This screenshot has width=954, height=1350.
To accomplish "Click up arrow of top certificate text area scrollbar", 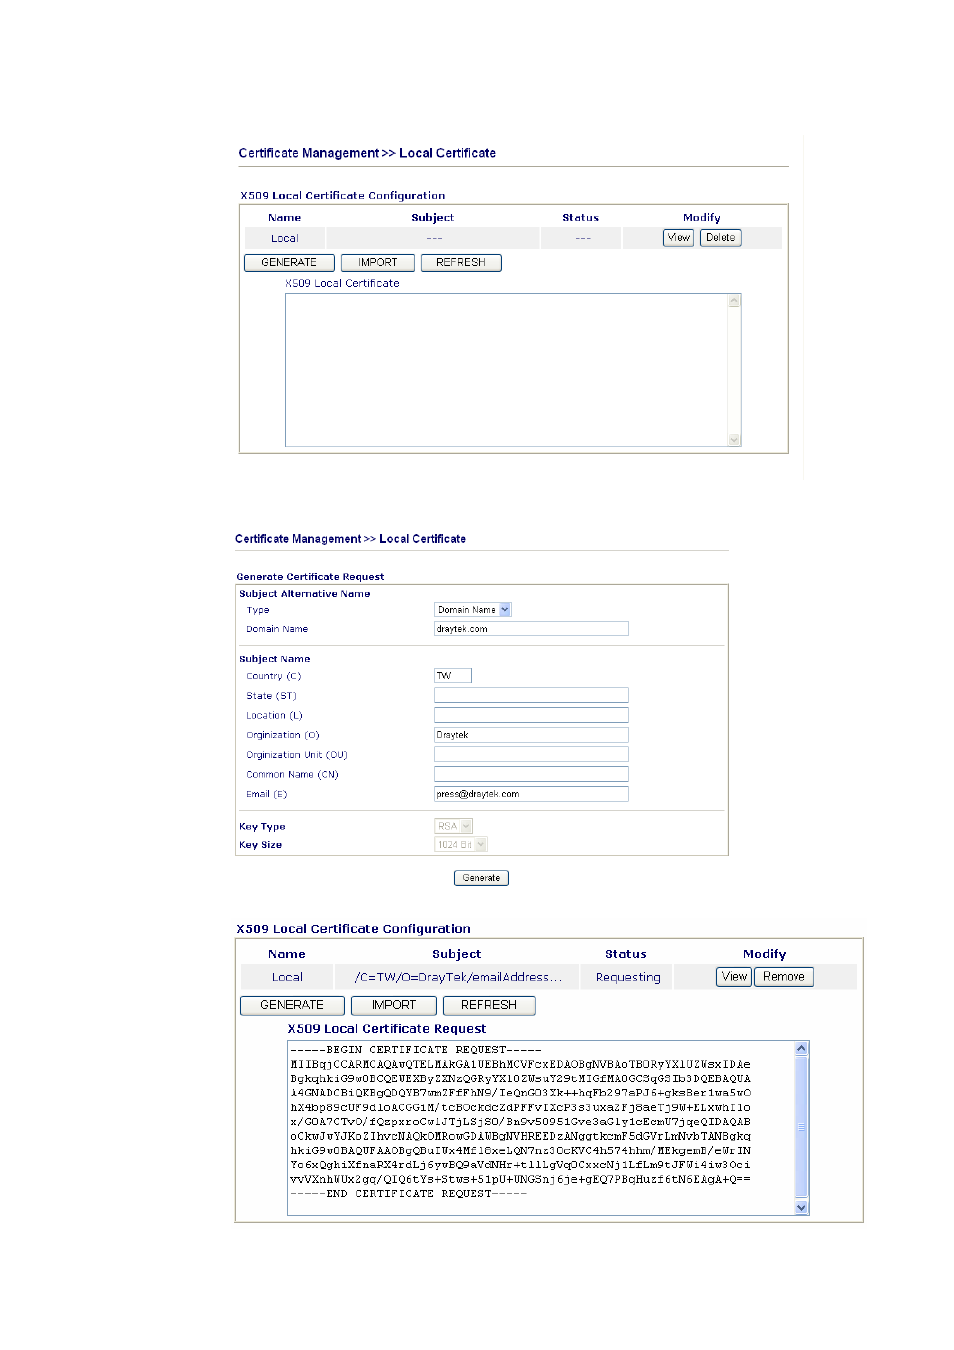I will pos(735,300).
